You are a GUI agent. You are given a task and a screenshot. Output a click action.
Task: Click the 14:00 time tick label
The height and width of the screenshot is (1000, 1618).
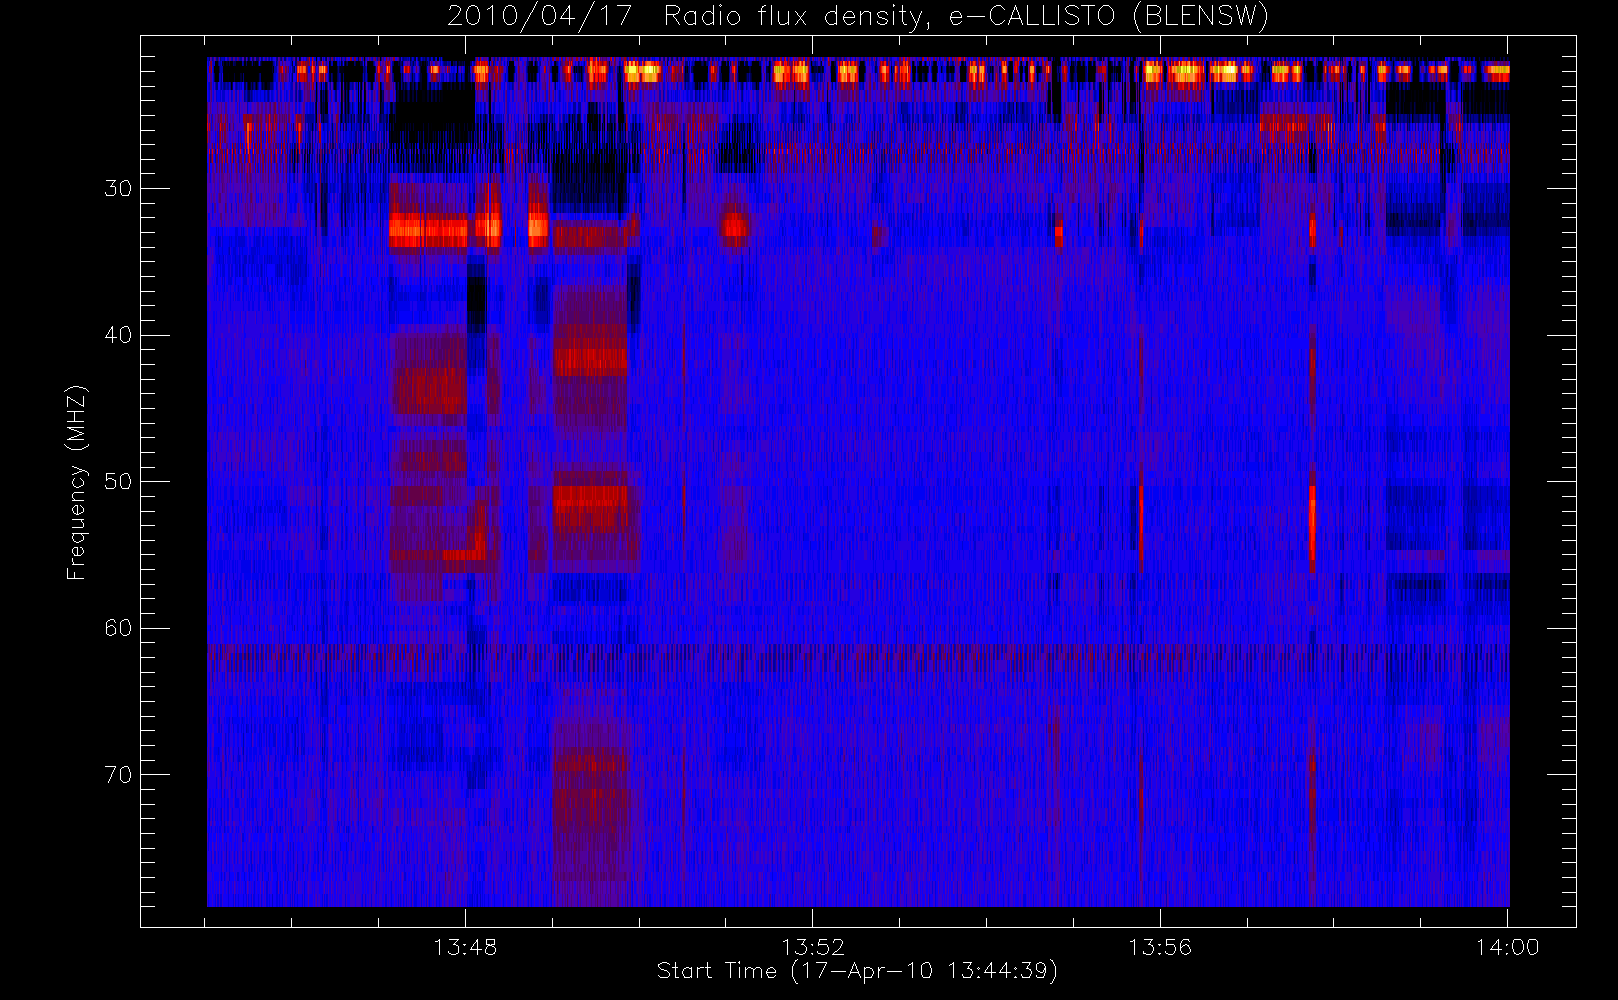tap(1507, 947)
